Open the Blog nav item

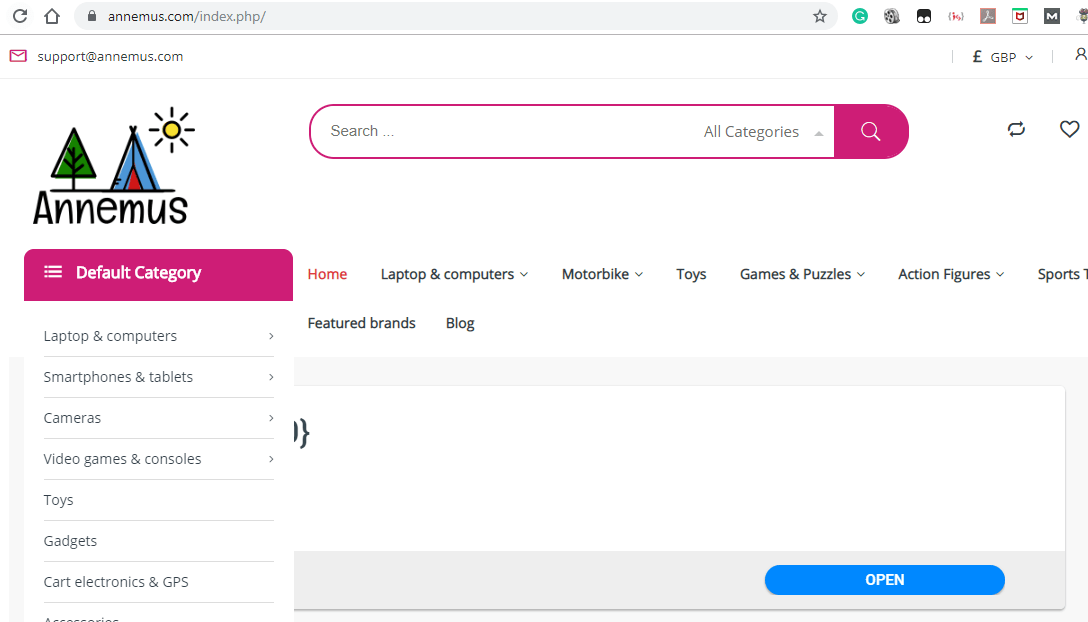coord(460,323)
